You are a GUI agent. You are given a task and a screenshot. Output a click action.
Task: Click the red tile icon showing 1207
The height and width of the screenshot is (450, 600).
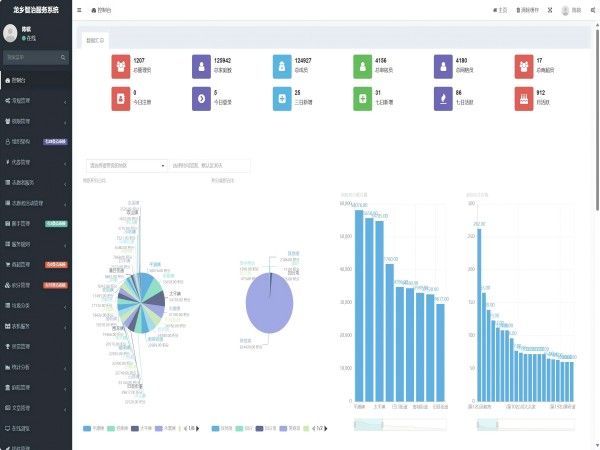coord(120,66)
